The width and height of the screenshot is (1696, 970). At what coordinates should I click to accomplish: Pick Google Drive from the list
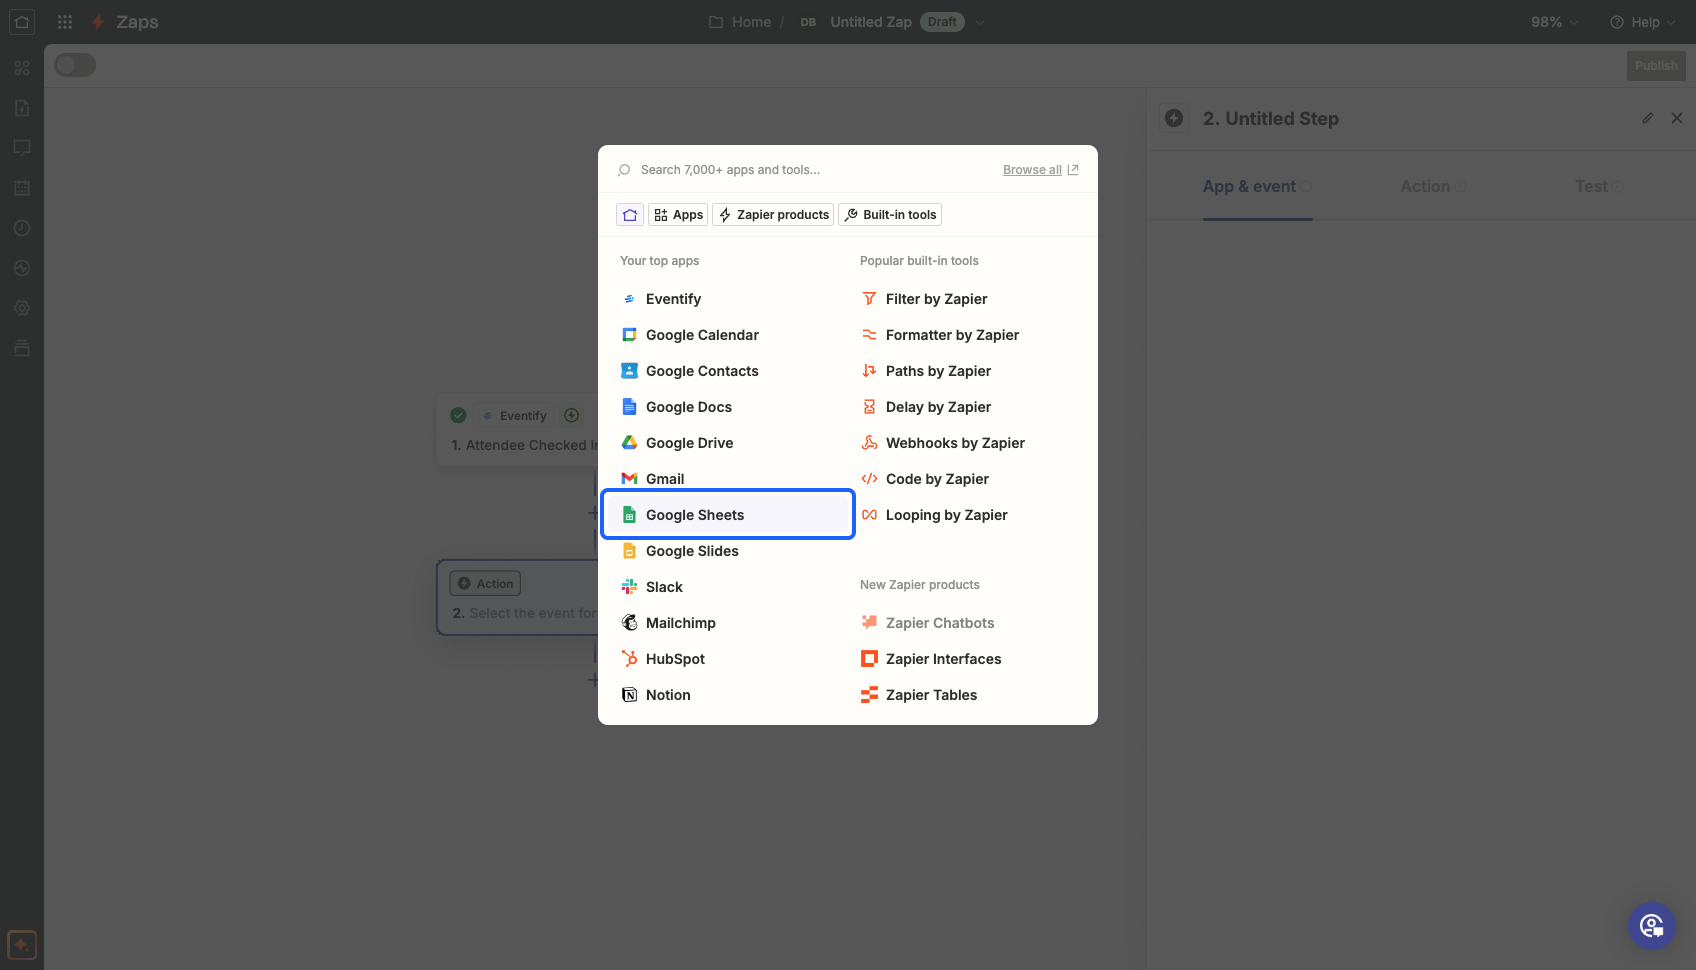(727, 443)
